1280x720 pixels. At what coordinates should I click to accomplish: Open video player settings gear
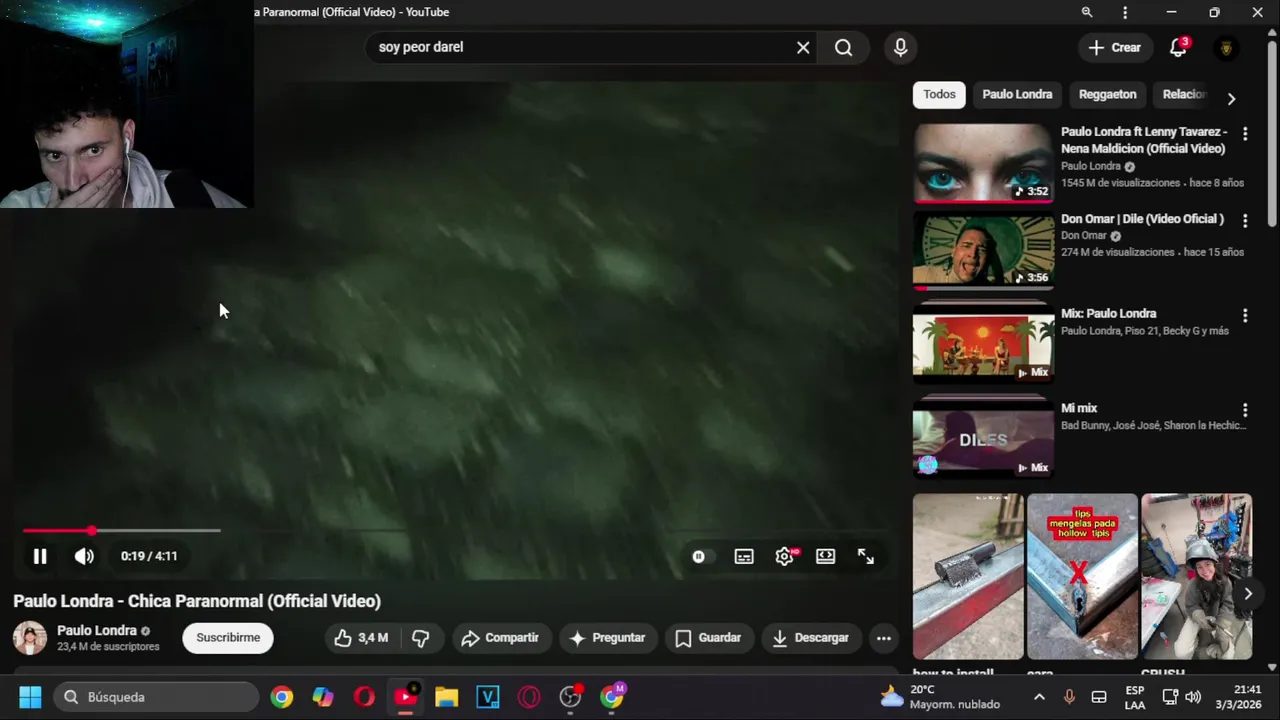[785, 557]
